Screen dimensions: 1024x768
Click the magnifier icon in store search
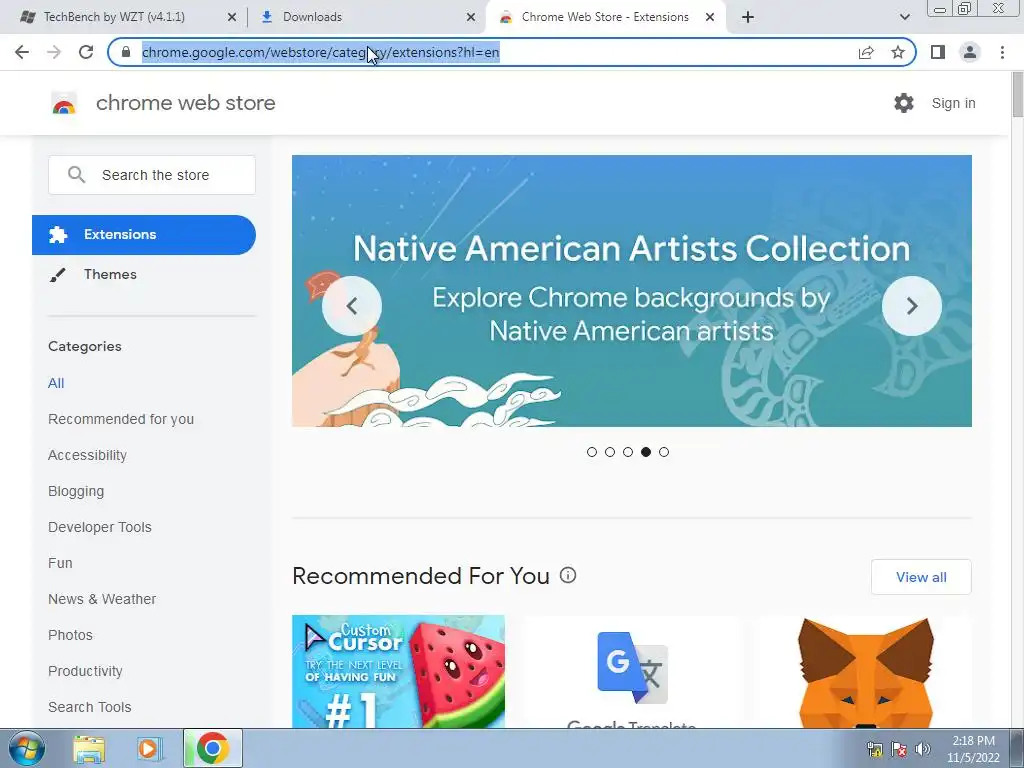[76, 174]
